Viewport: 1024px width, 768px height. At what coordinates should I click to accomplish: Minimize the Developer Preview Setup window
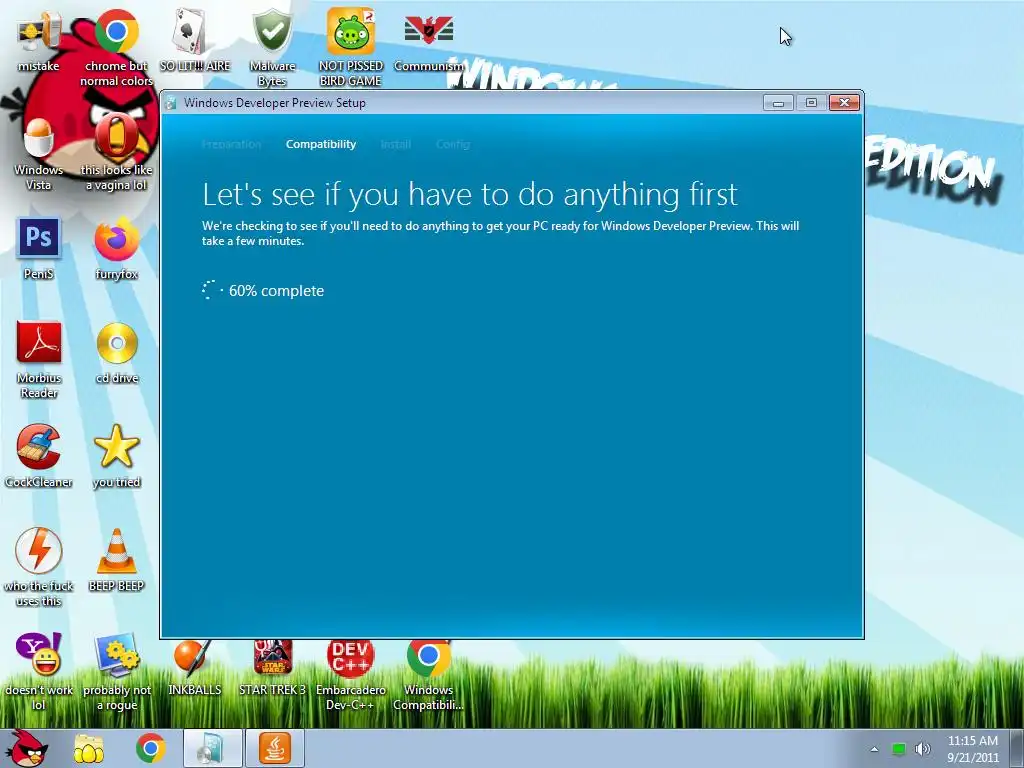point(778,103)
